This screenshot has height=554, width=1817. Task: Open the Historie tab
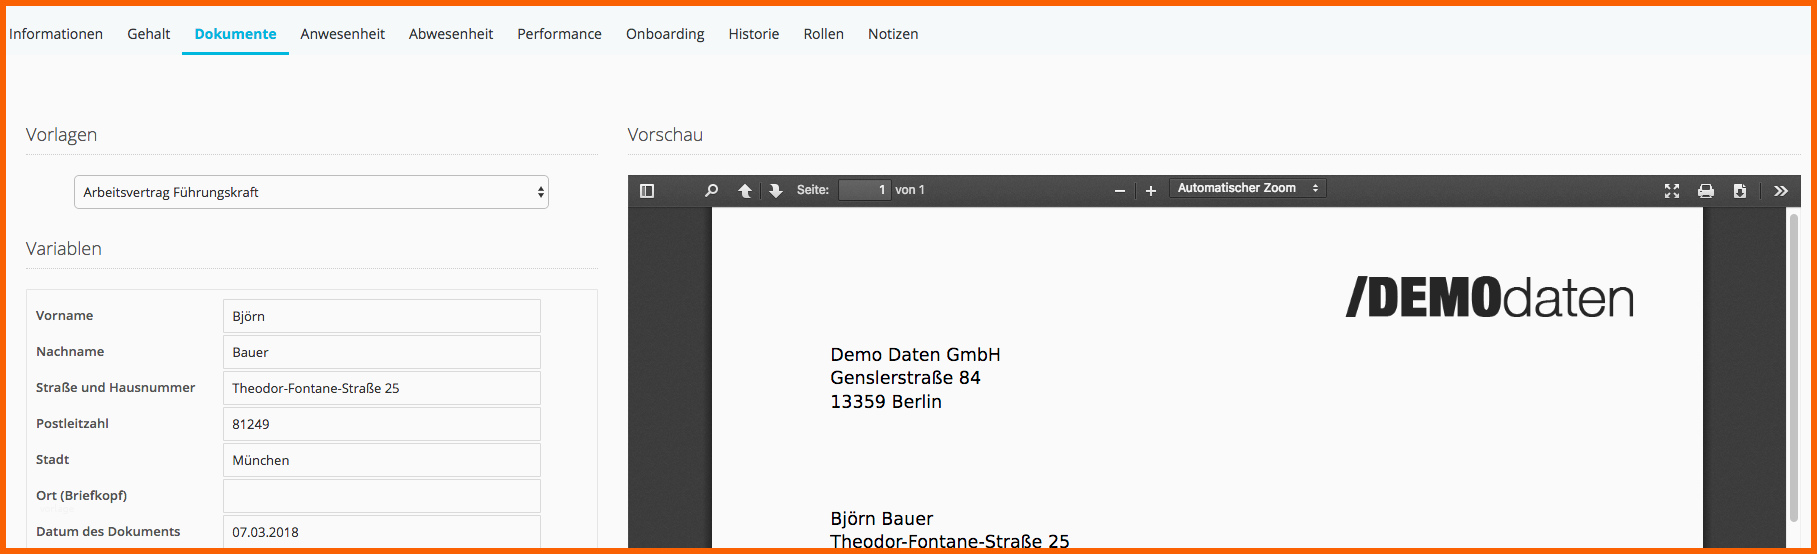tap(754, 34)
